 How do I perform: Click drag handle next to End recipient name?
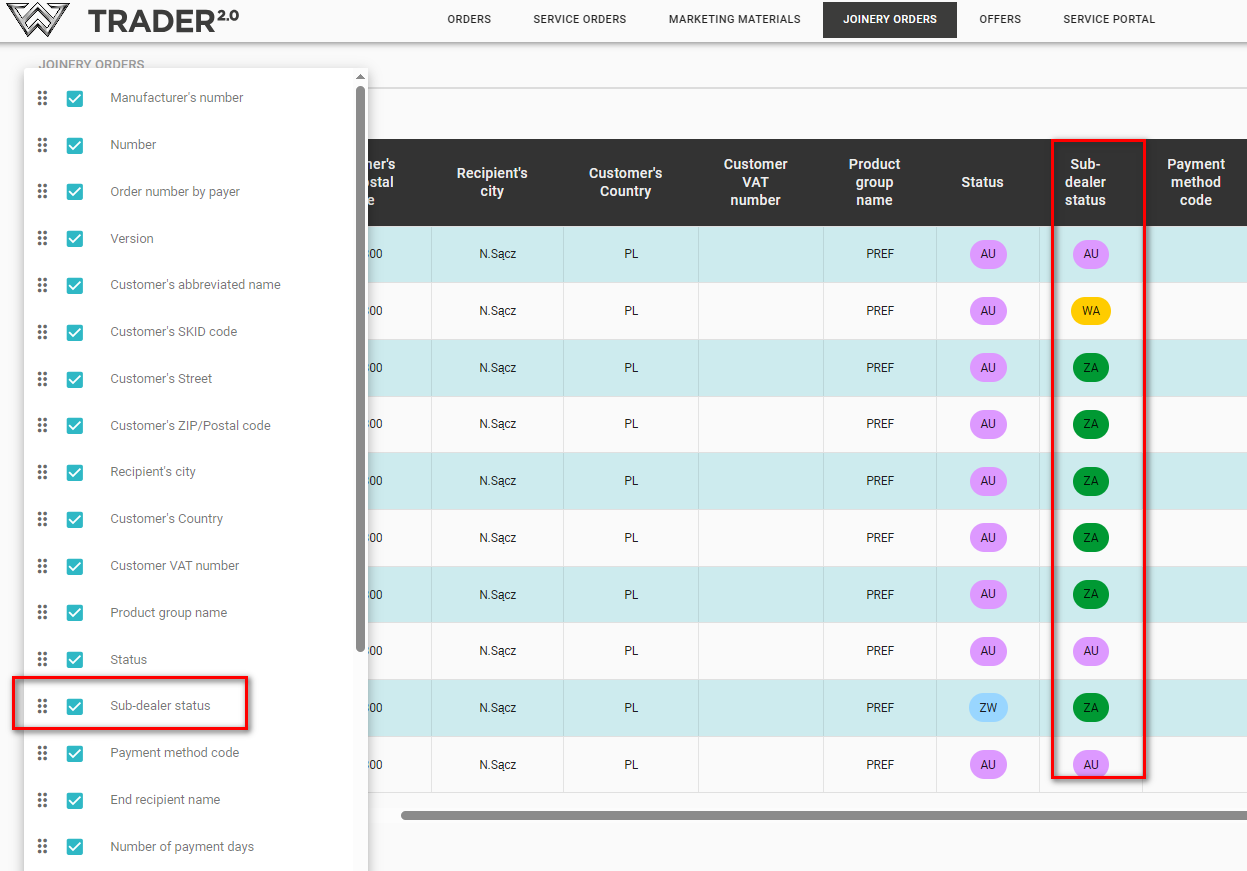click(42, 800)
